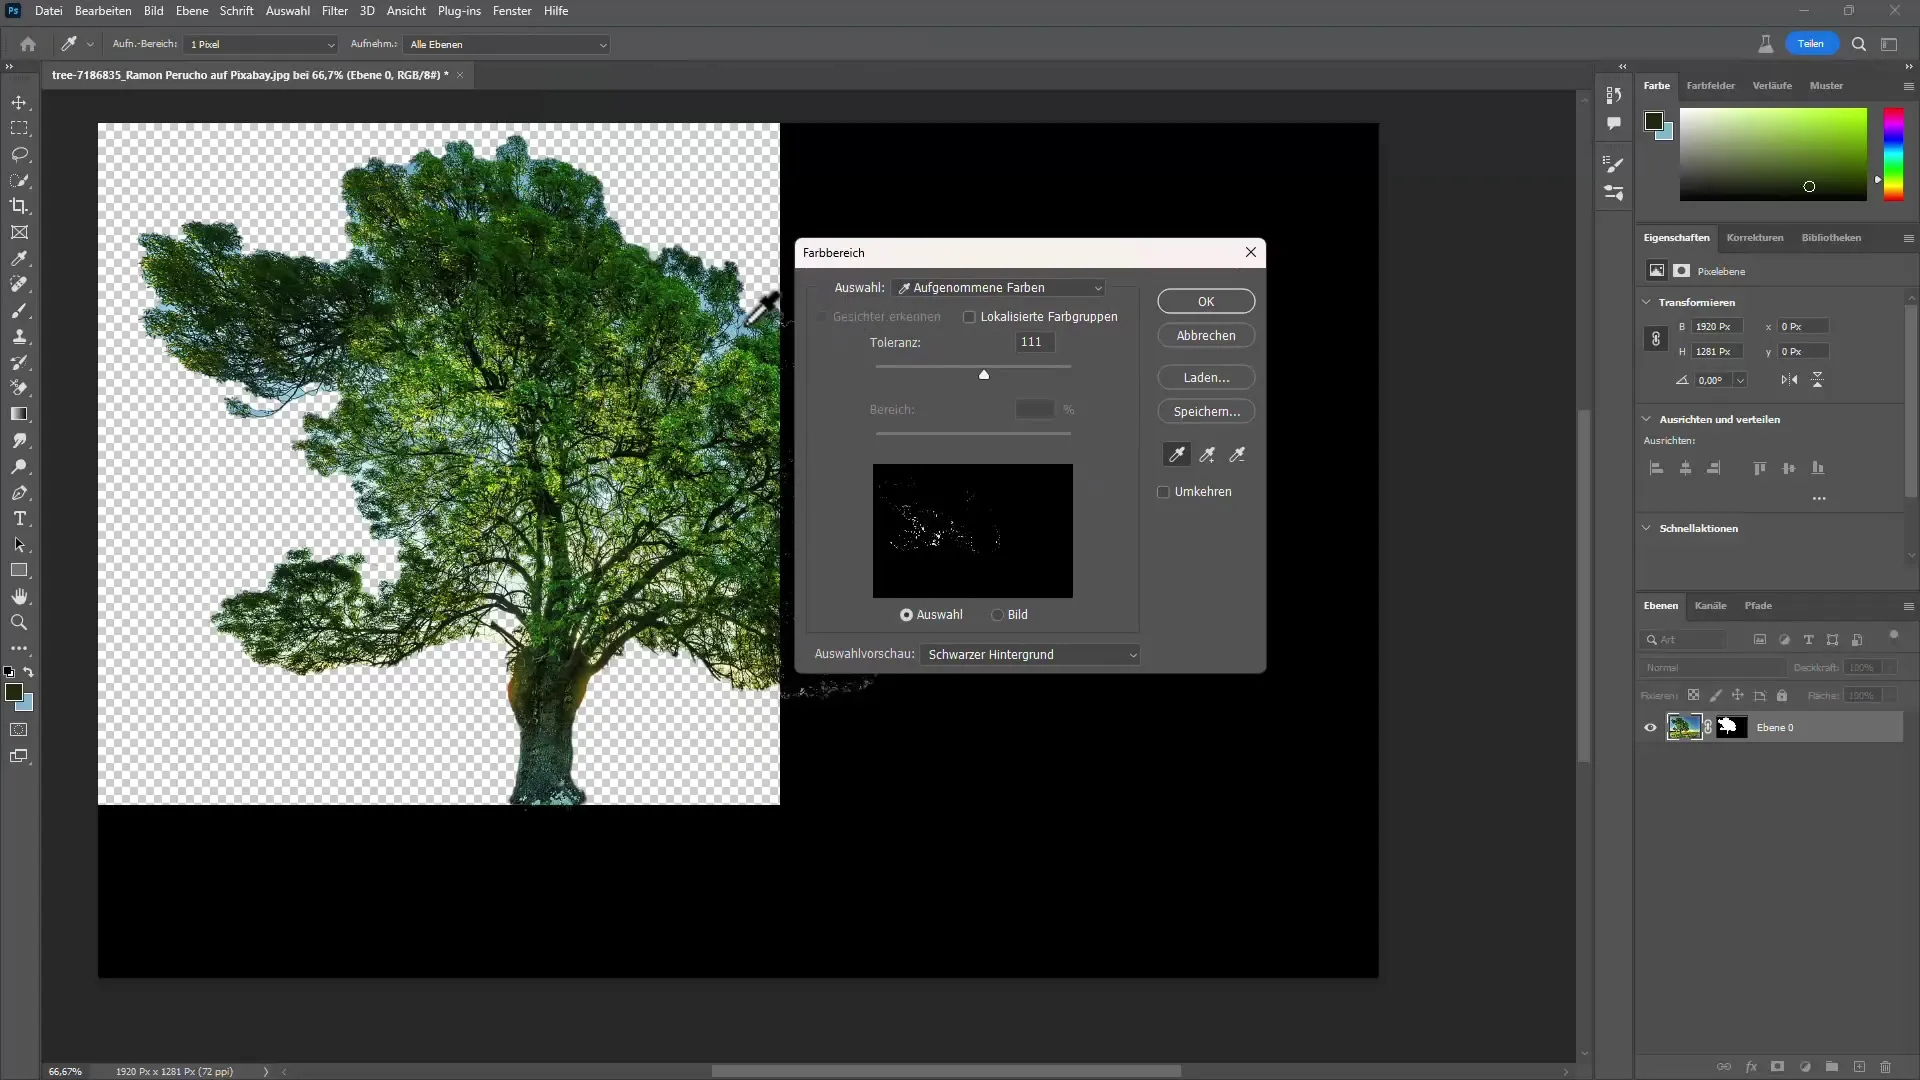Select the Brush tool
The height and width of the screenshot is (1080, 1920).
pyautogui.click(x=19, y=311)
